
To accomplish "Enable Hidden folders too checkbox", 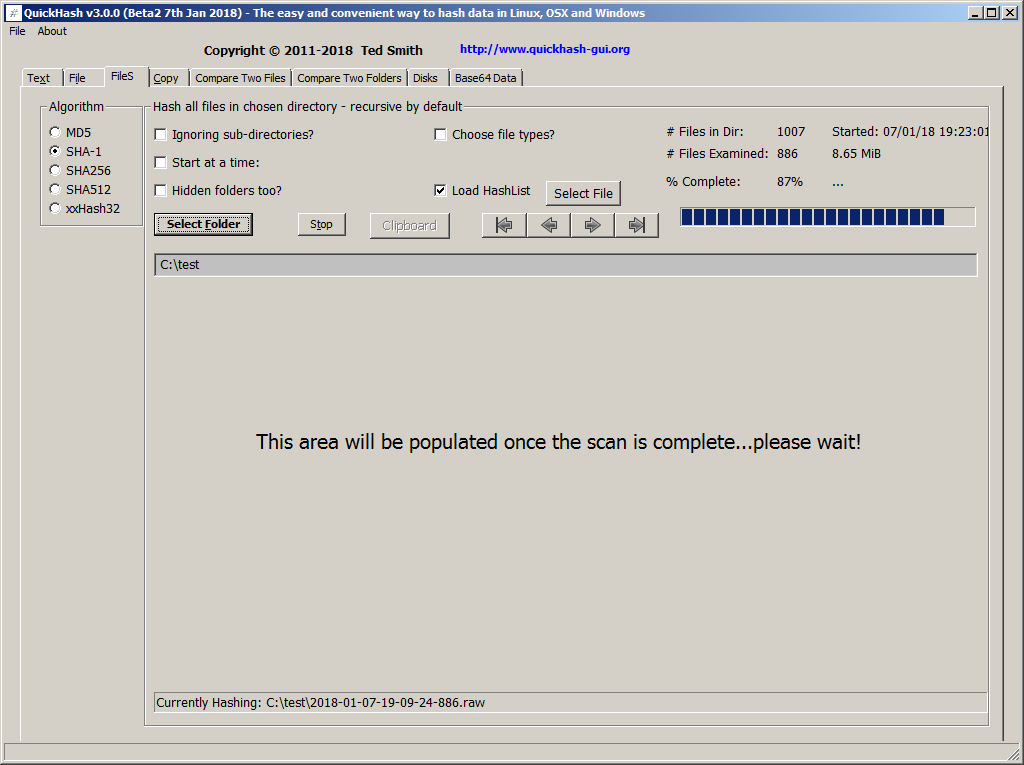I will [161, 191].
